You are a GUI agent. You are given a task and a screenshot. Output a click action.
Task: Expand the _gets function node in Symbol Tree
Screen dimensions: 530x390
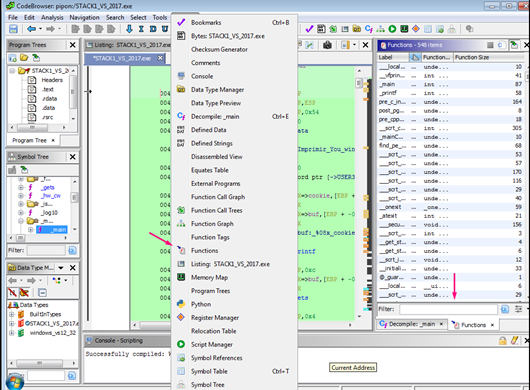click(21, 187)
